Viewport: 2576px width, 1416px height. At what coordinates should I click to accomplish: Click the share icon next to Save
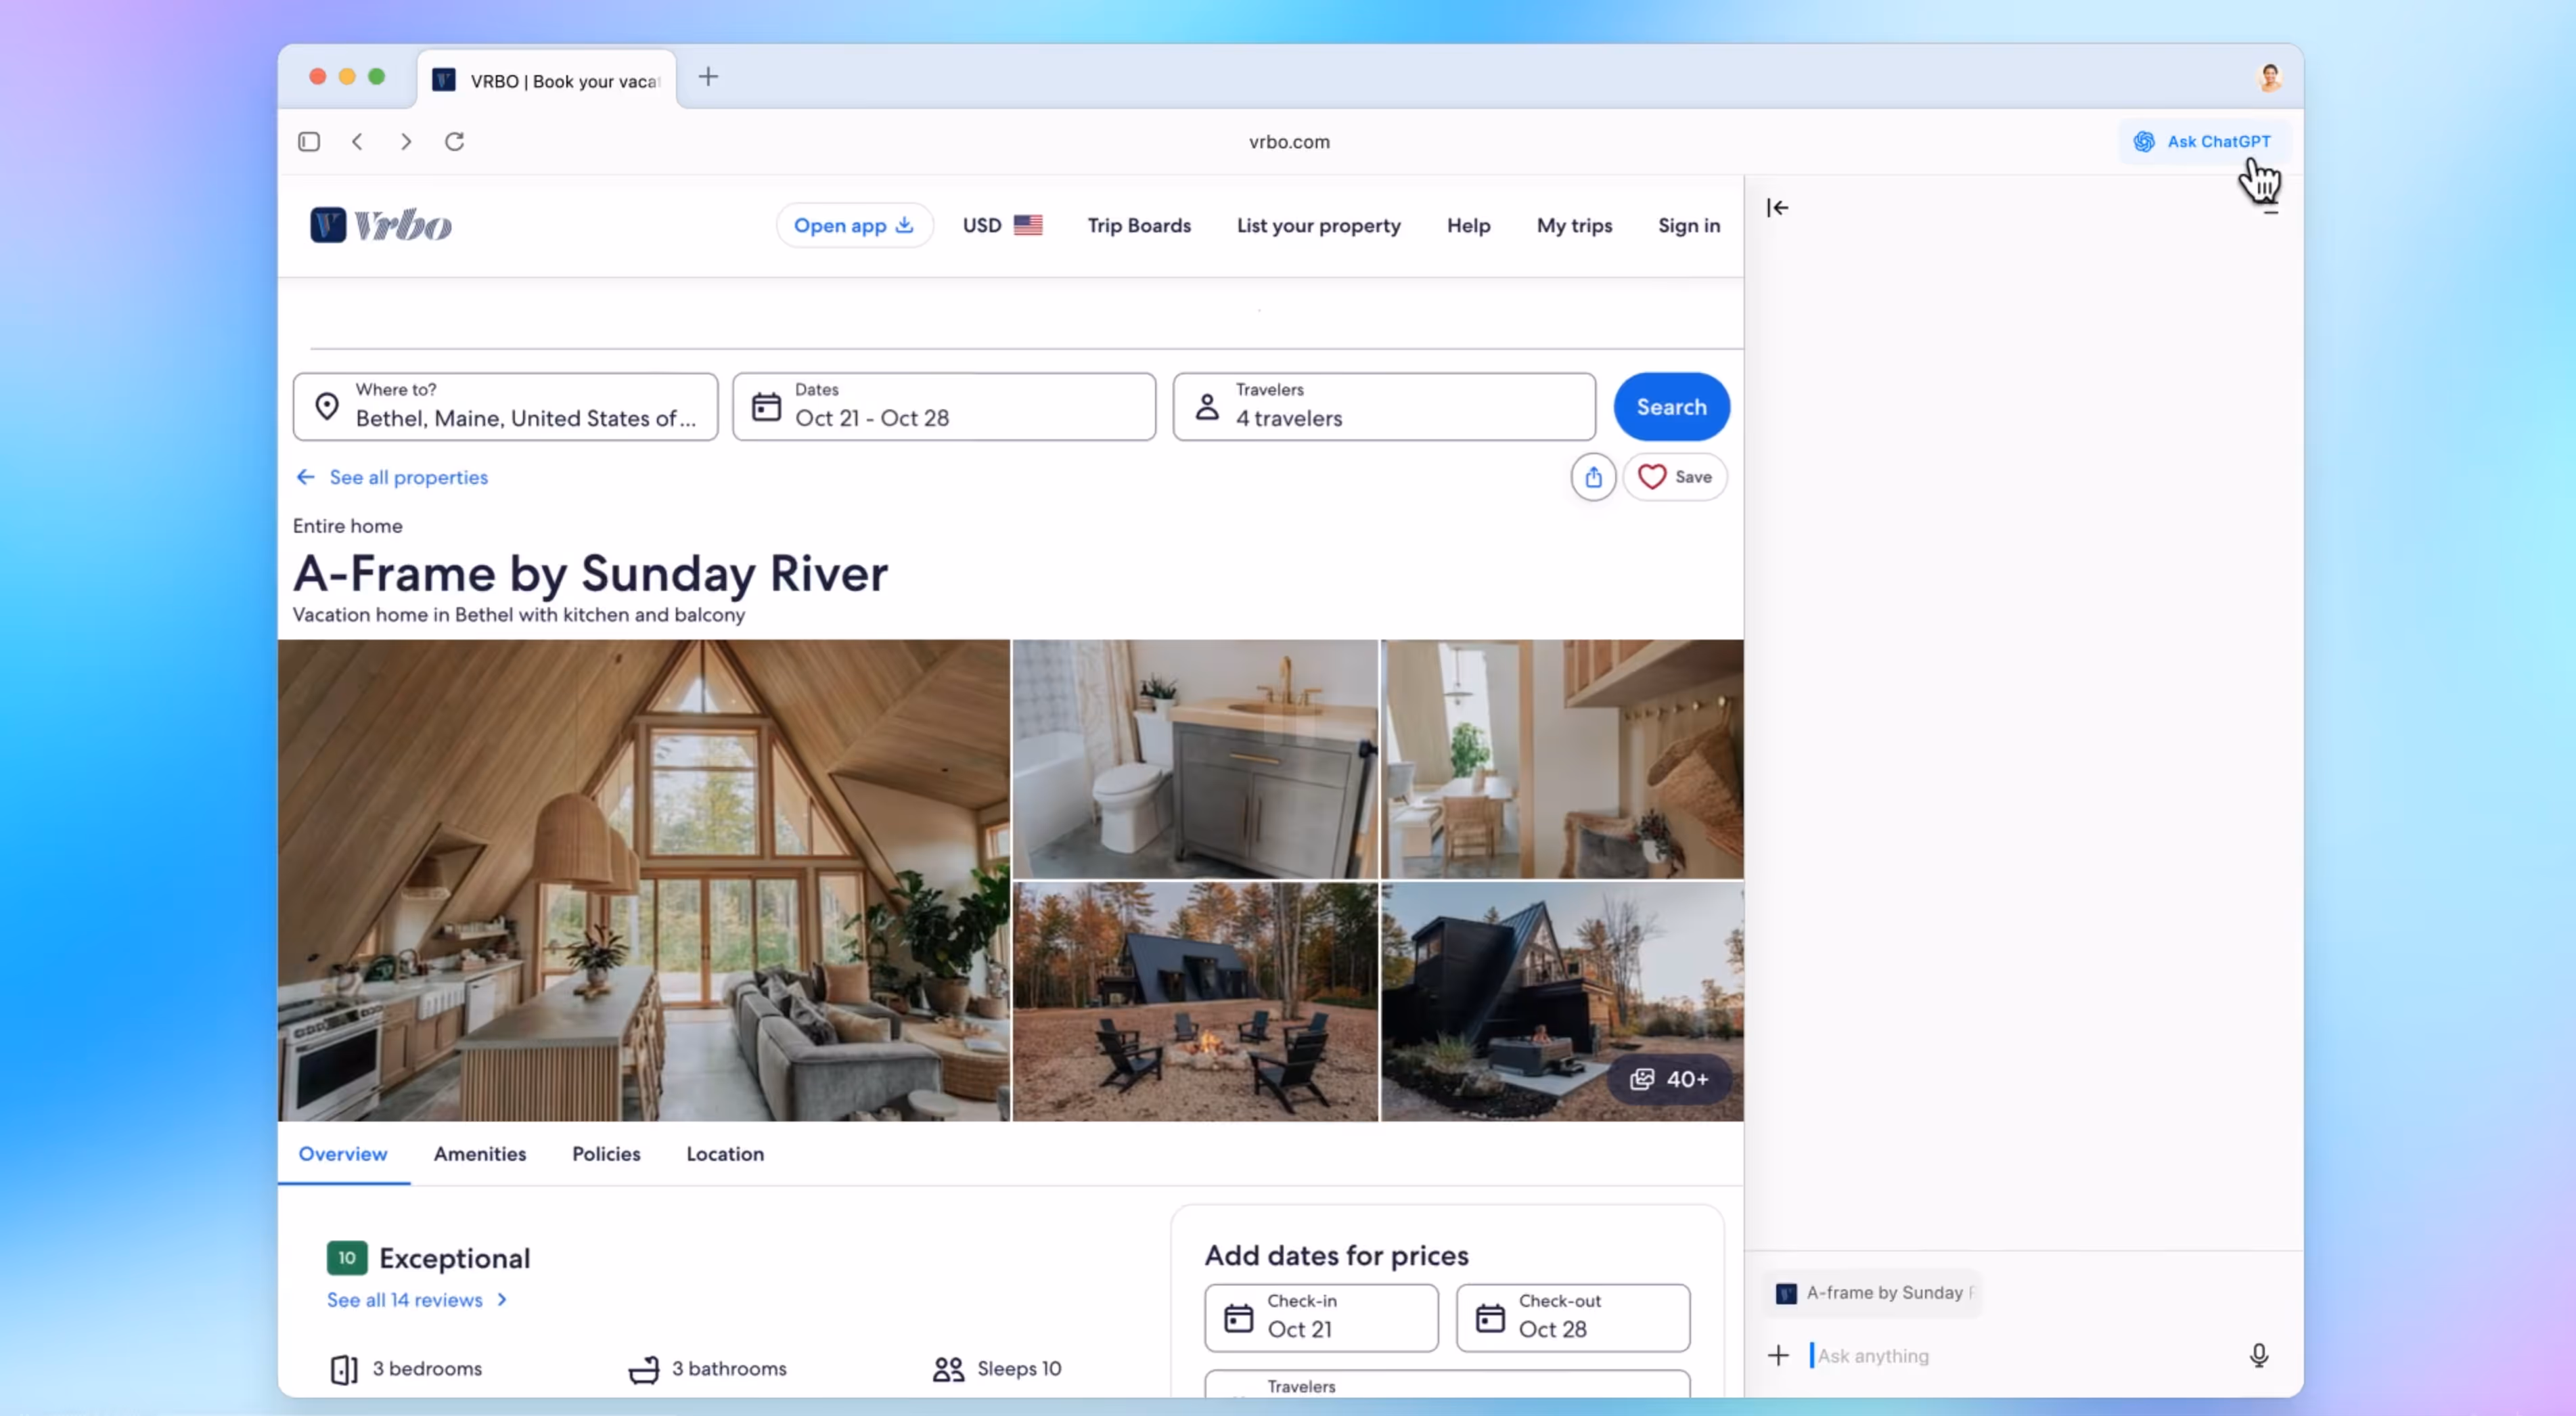pos(1593,477)
